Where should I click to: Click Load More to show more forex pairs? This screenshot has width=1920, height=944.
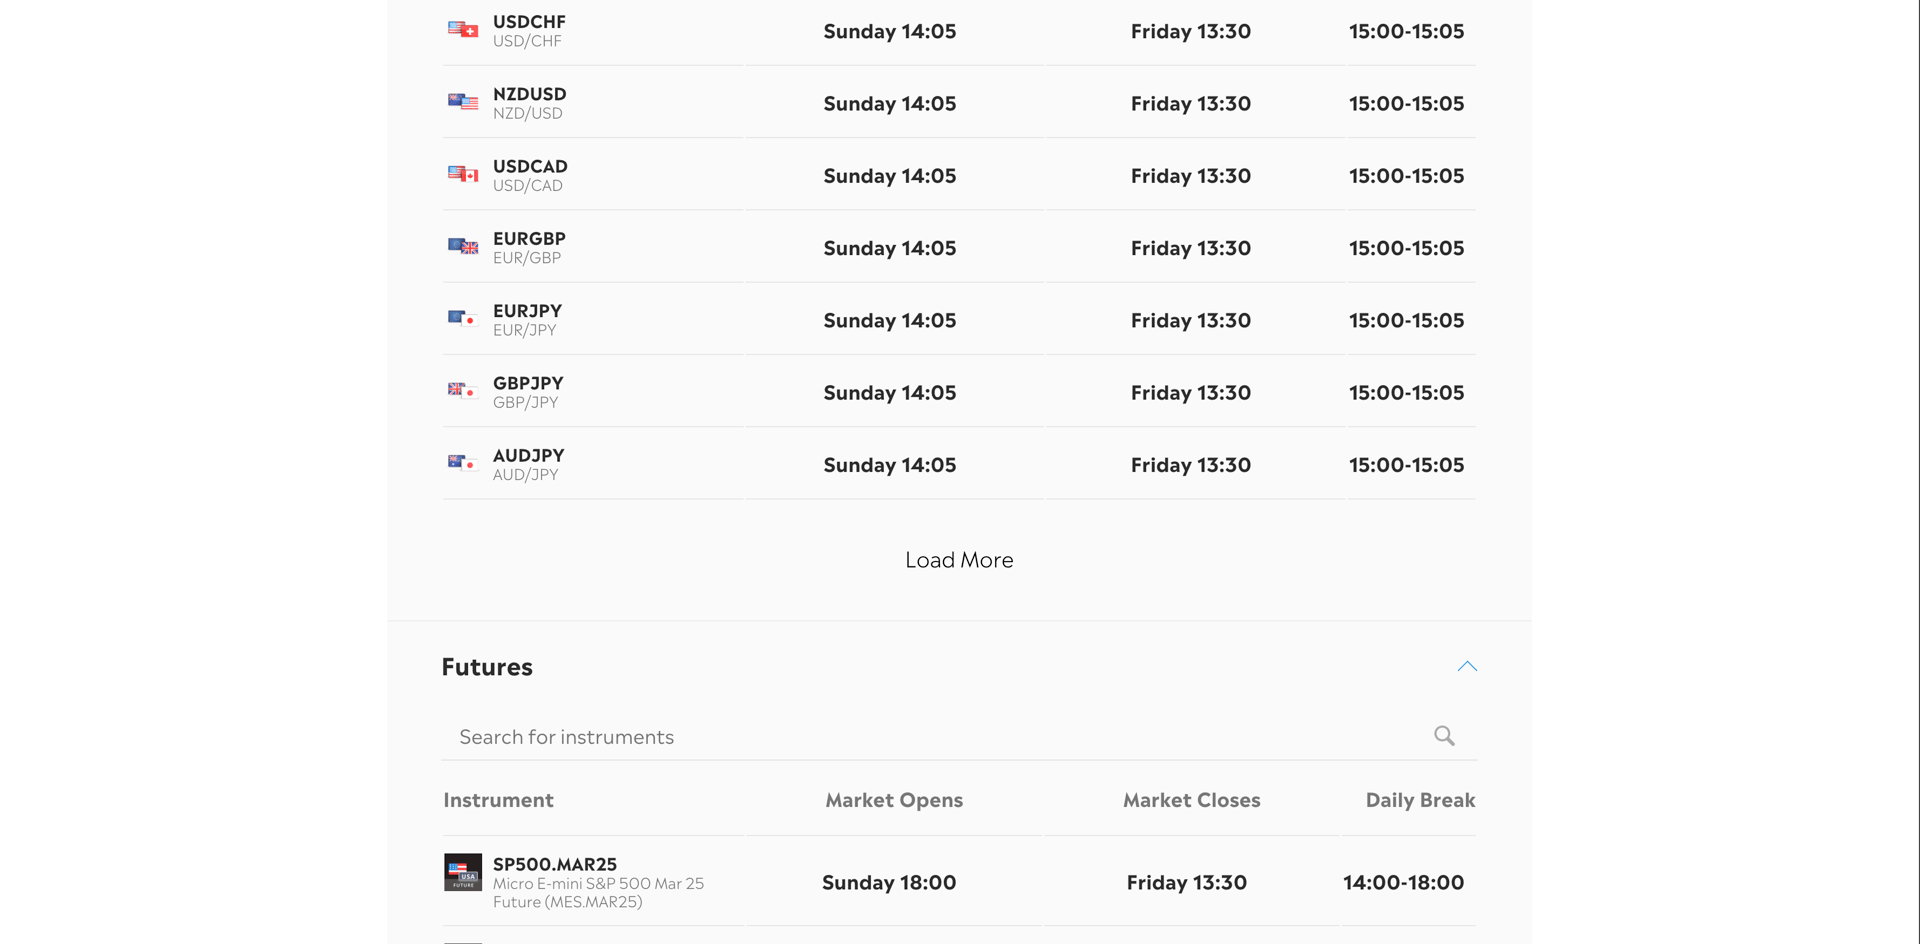(959, 560)
